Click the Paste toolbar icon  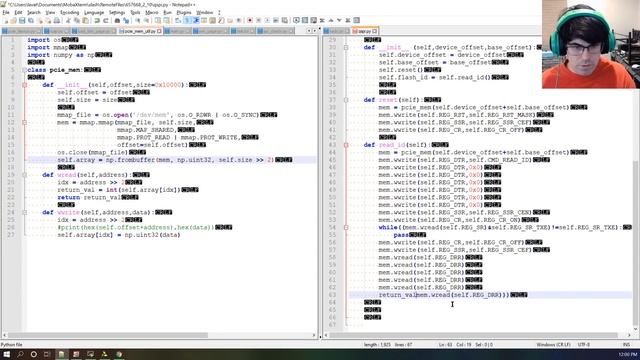[85, 20]
